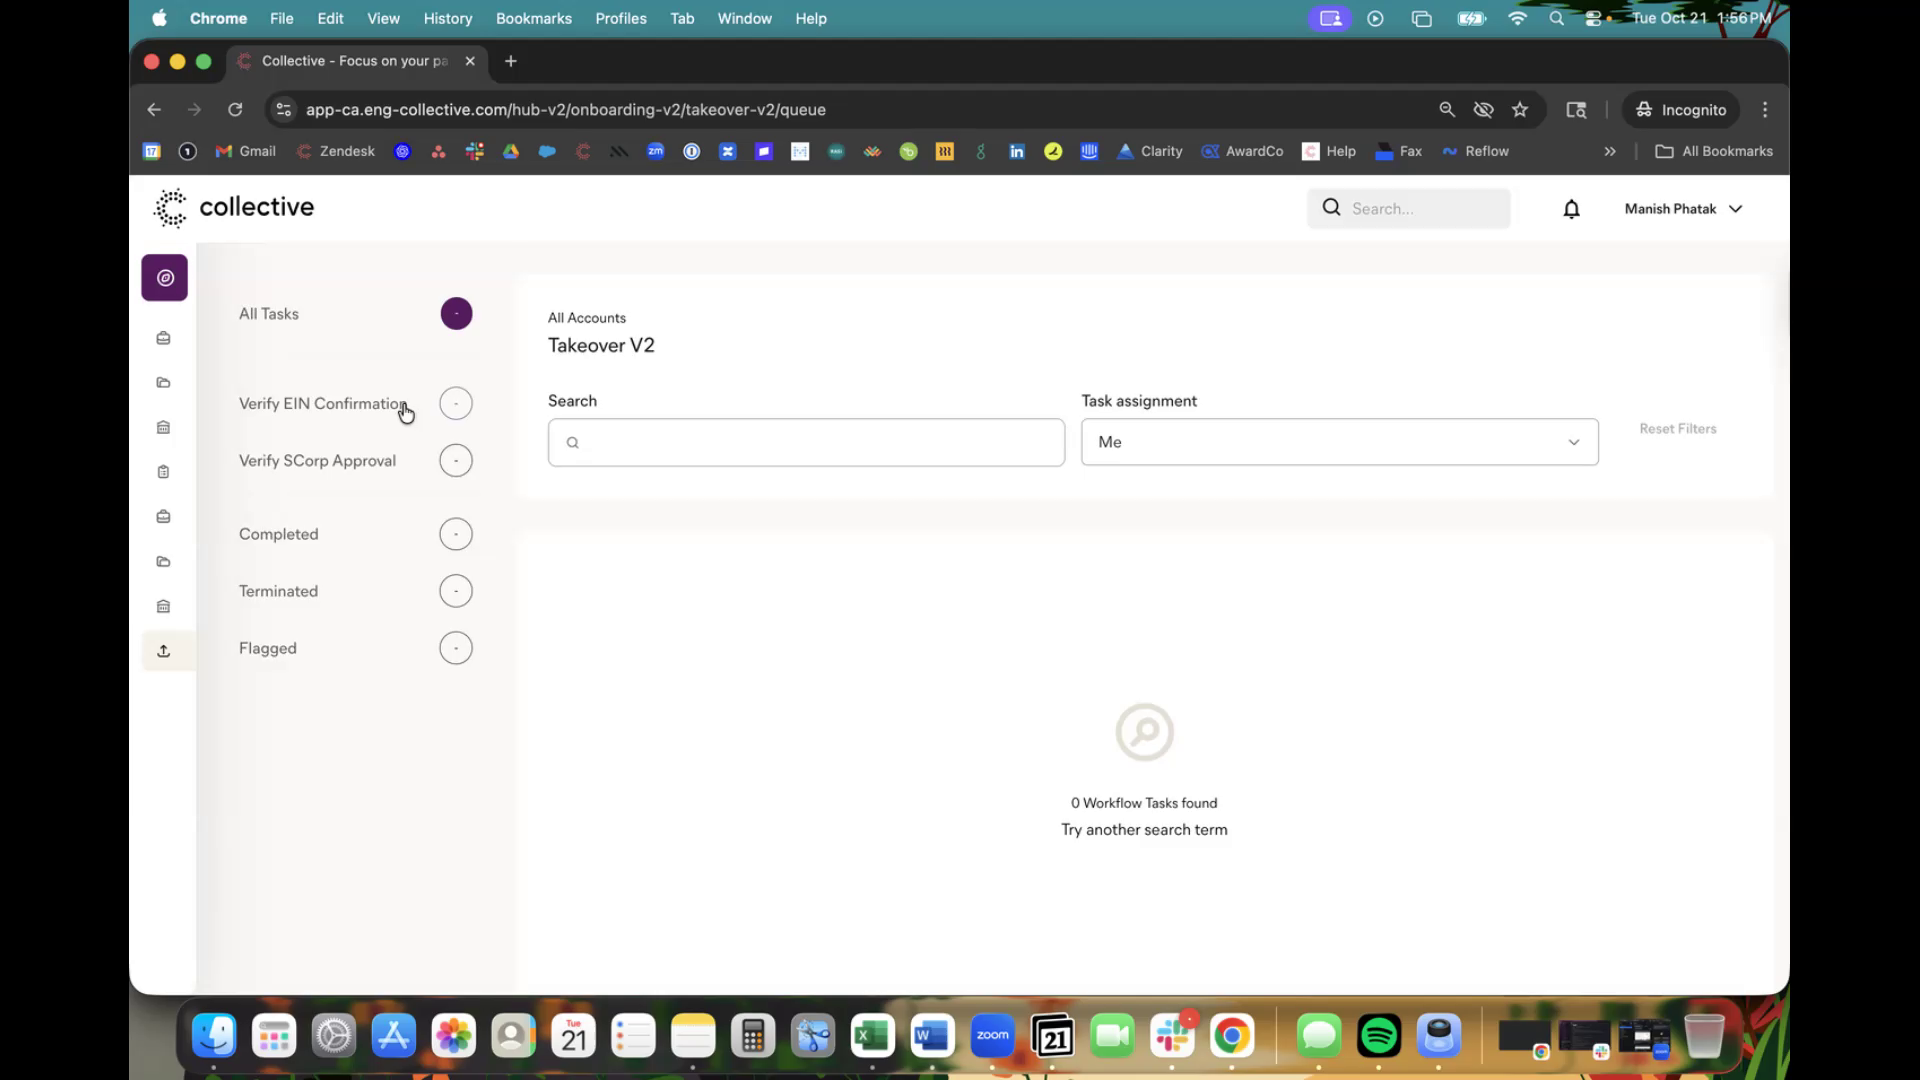This screenshot has height=1080, width=1920.
Task: Select the All Tasks queue
Action: click(269, 314)
